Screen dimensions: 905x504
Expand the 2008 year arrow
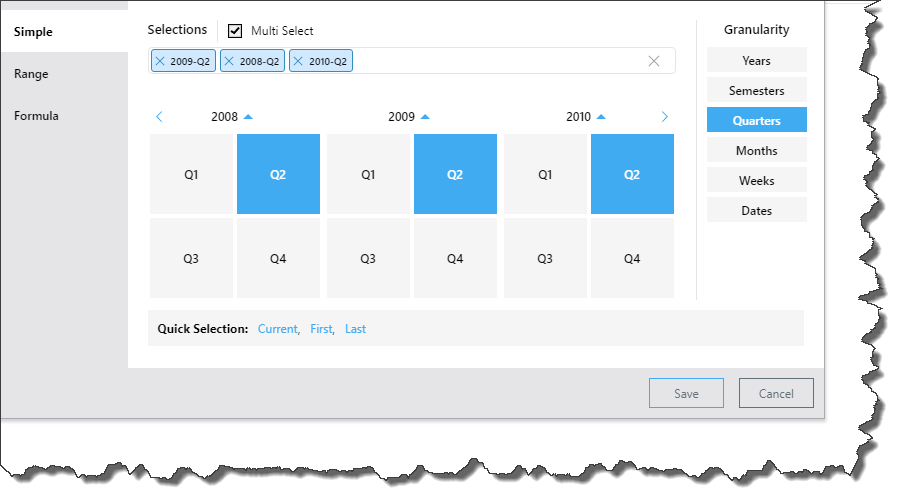pos(248,117)
